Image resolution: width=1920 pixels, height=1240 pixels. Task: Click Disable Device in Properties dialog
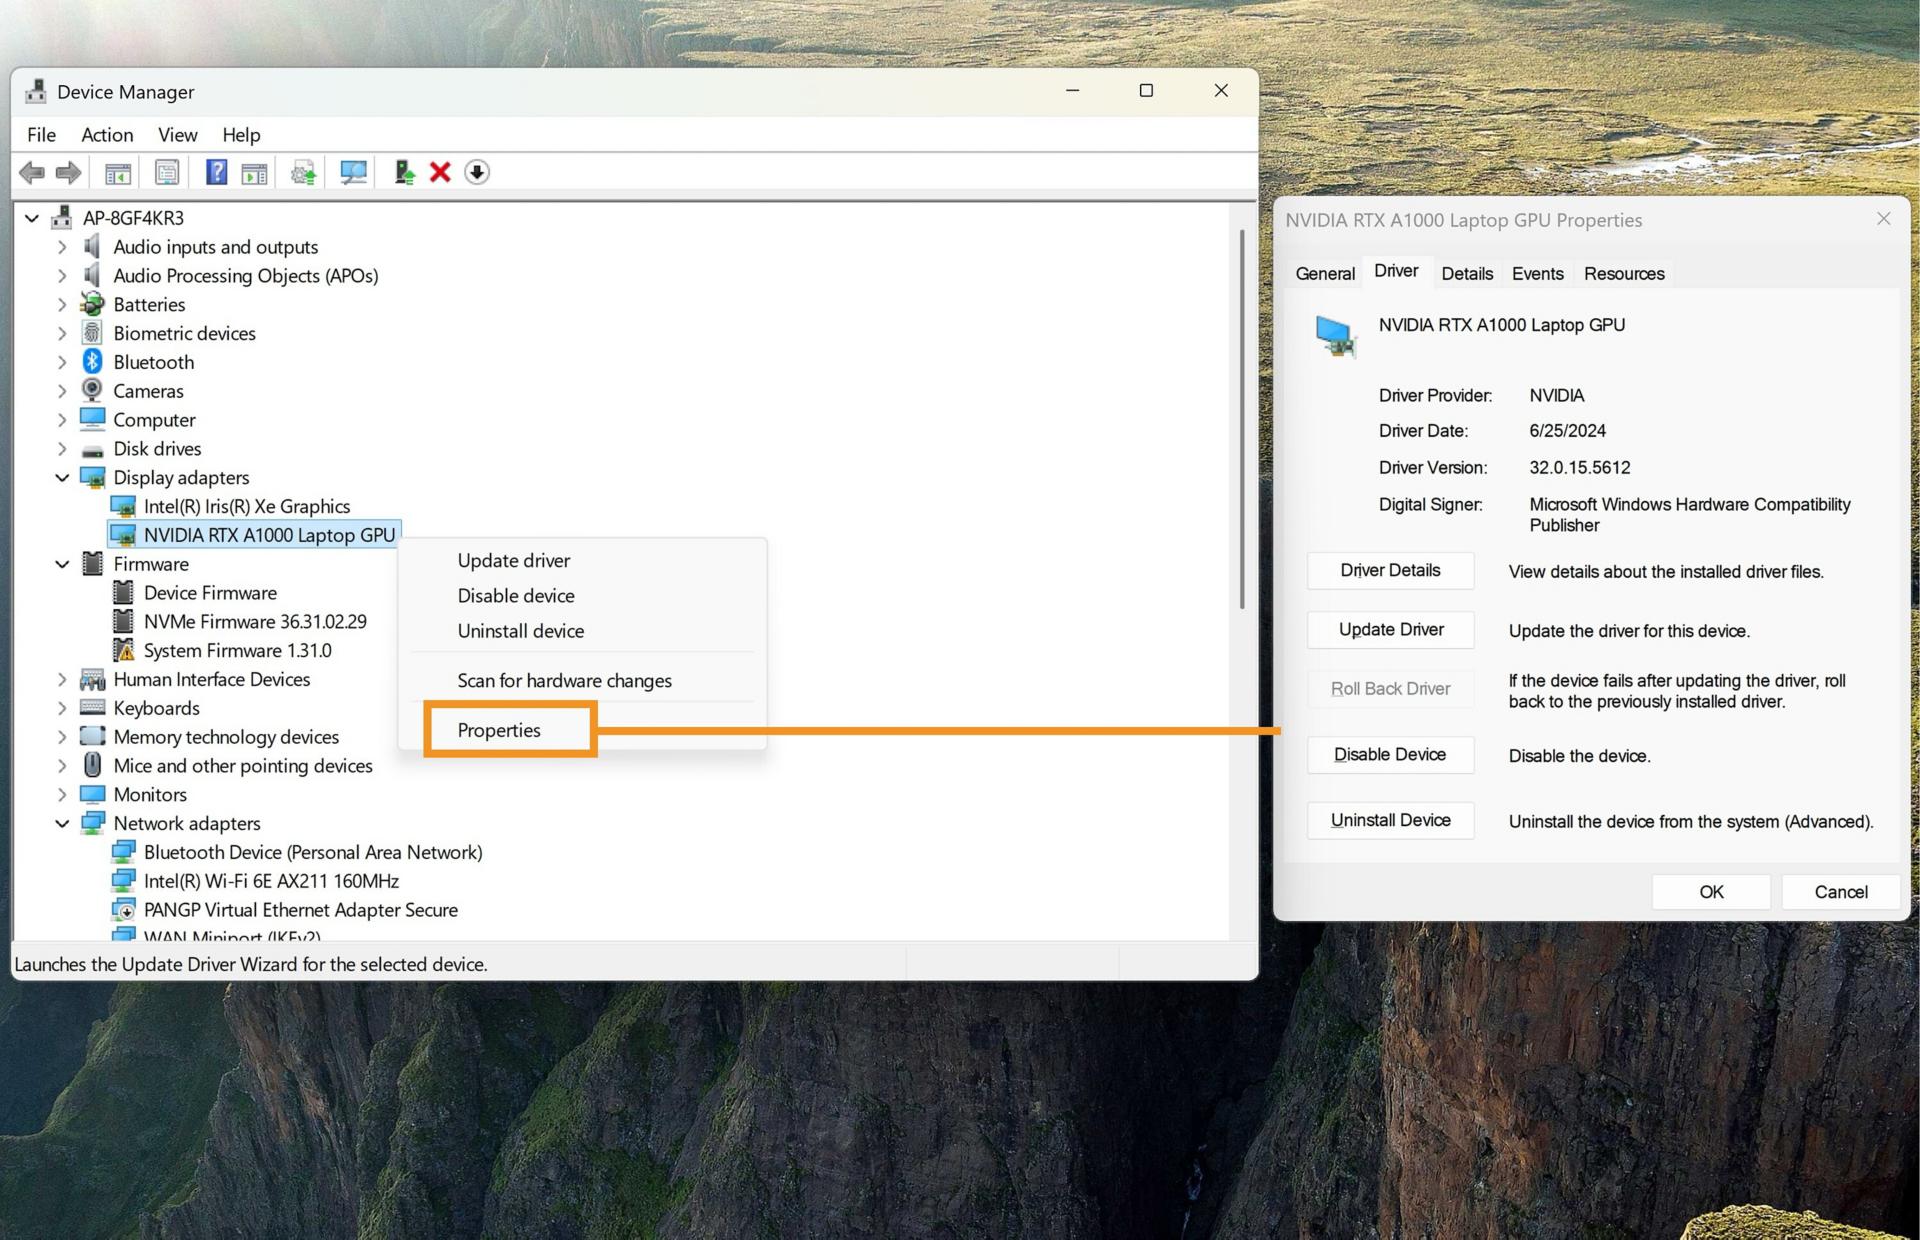point(1389,754)
